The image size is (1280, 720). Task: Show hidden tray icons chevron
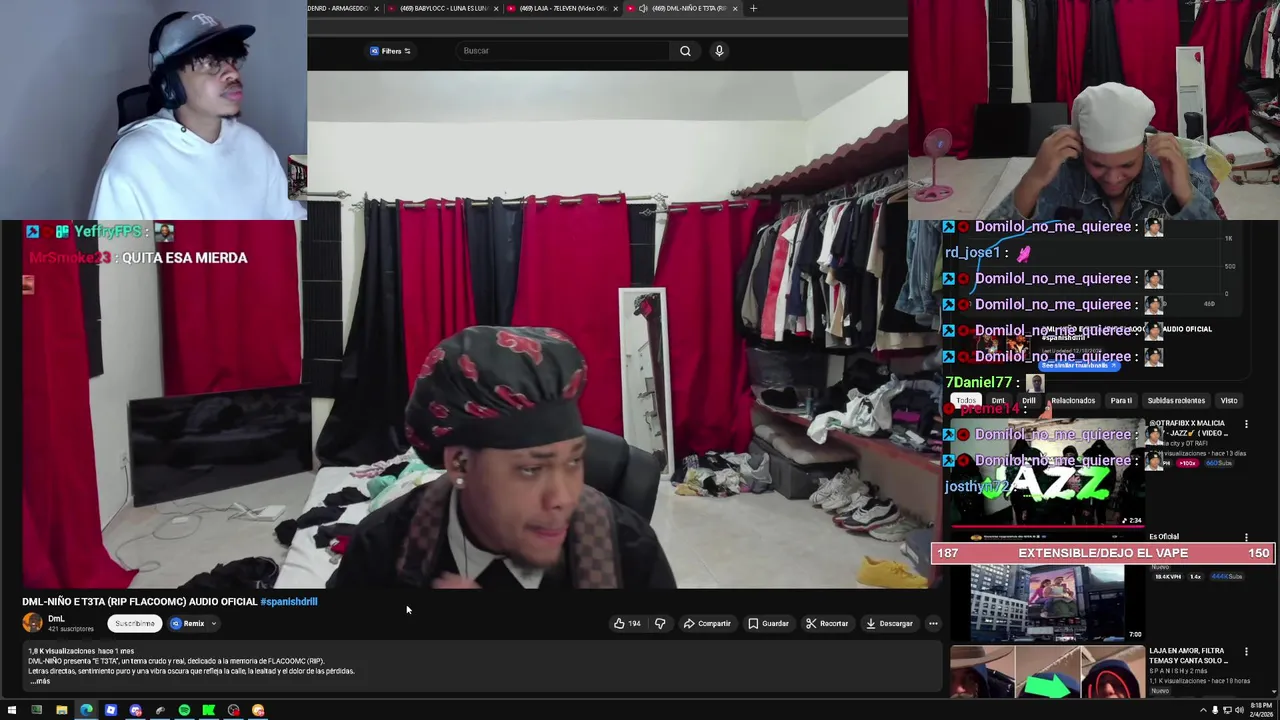click(1203, 710)
